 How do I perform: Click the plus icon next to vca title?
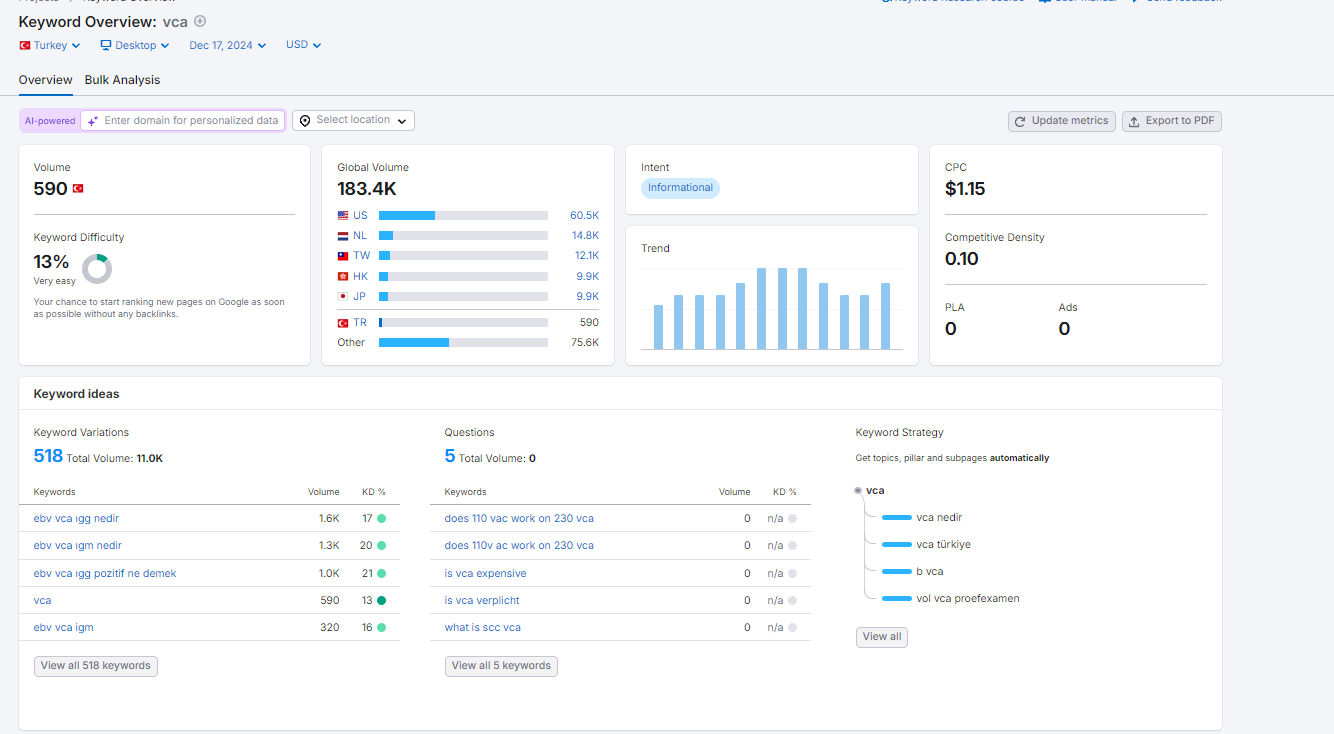[200, 21]
